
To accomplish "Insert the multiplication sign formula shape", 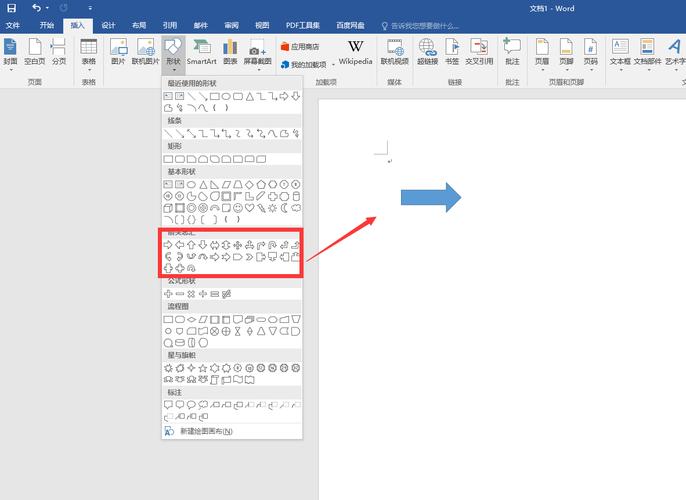I will tap(191, 294).
